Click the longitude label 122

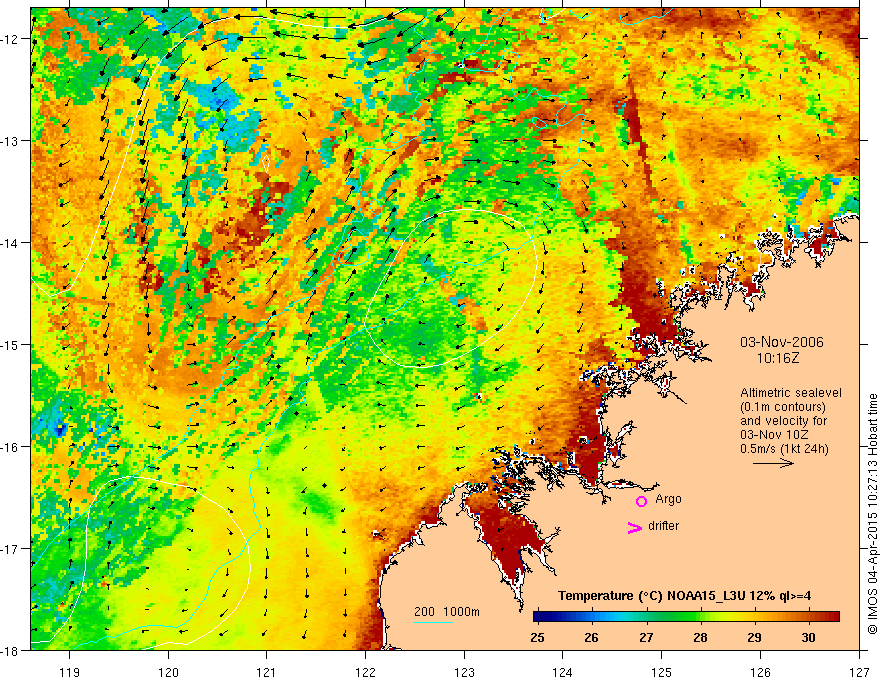[365, 672]
